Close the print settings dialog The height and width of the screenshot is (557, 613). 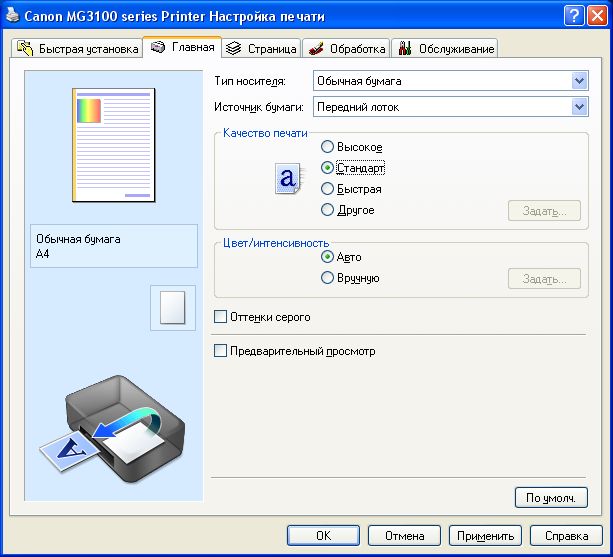[x=597, y=16]
